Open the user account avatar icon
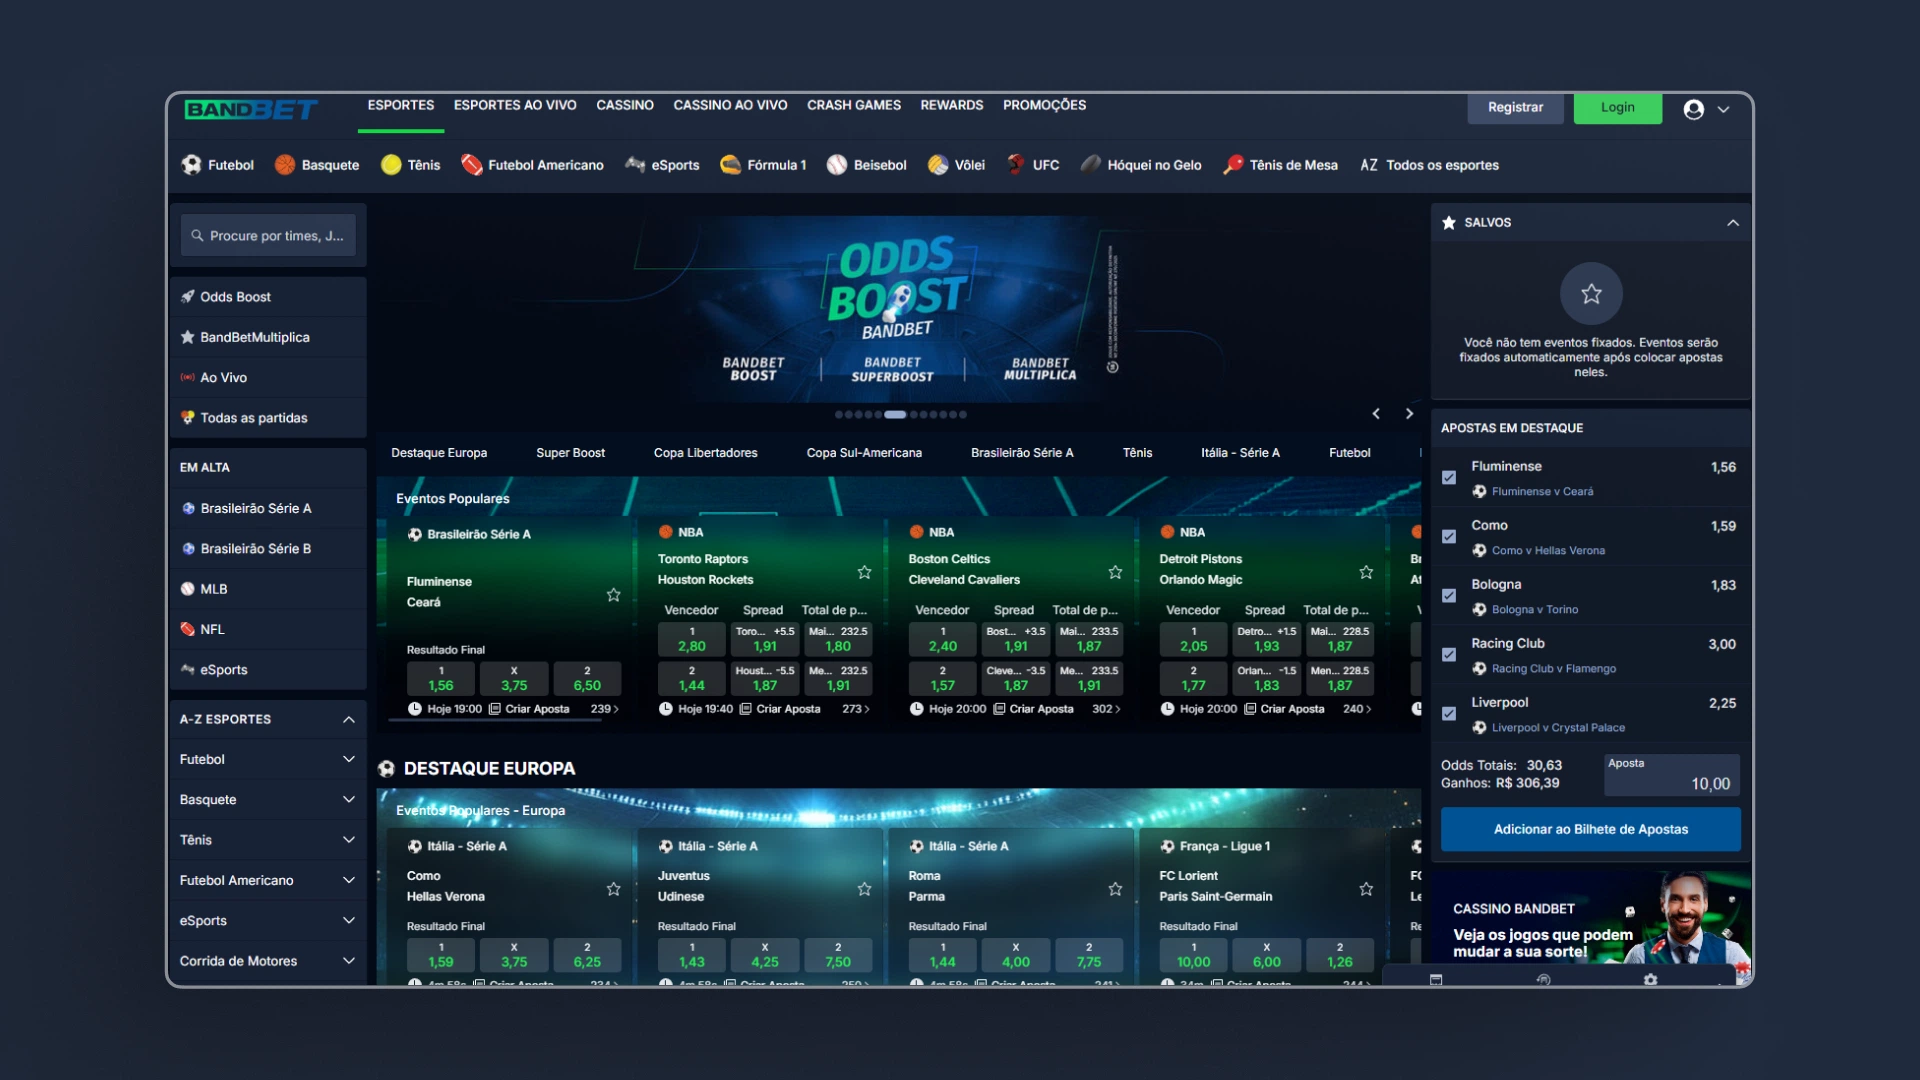Image resolution: width=1920 pixels, height=1080 pixels. pos(1693,110)
